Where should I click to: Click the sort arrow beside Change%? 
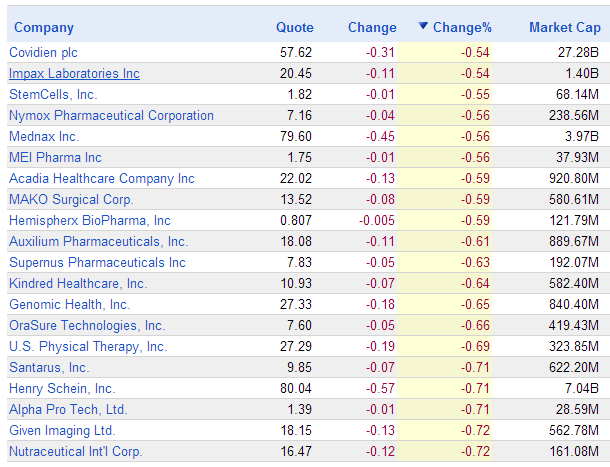point(424,27)
